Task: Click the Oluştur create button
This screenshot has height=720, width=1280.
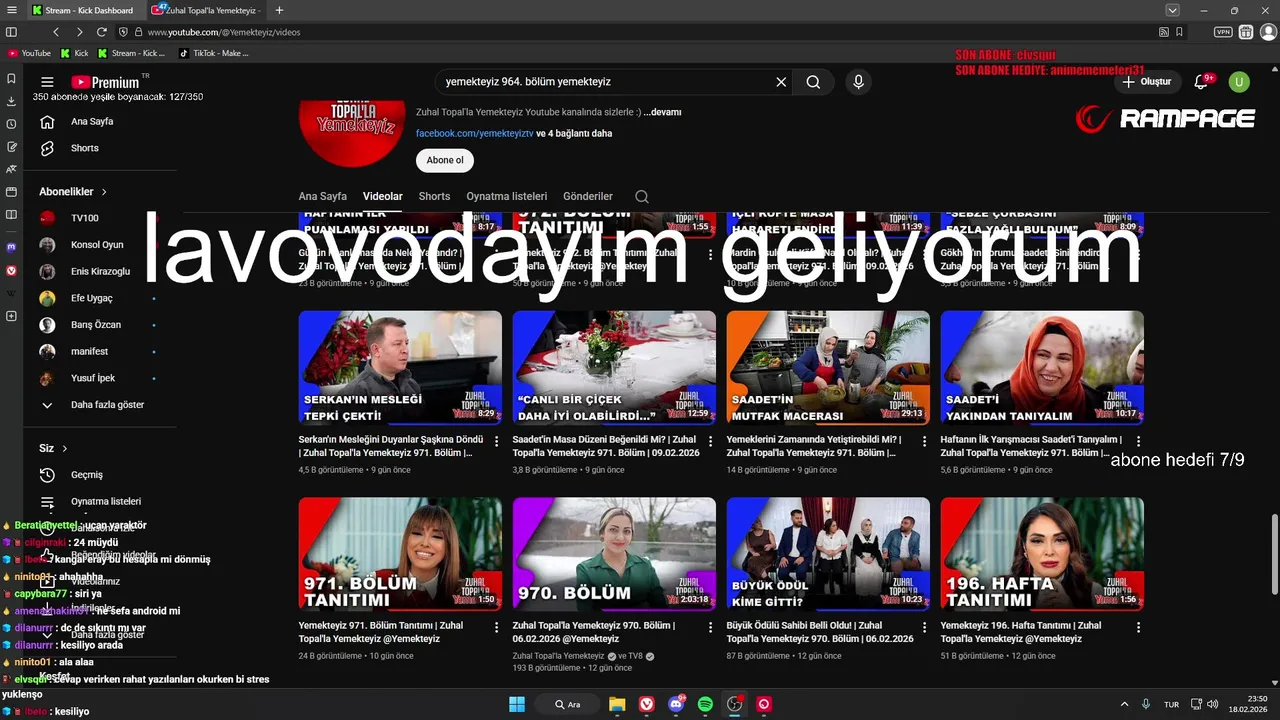Action: (x=1146, y=82)
